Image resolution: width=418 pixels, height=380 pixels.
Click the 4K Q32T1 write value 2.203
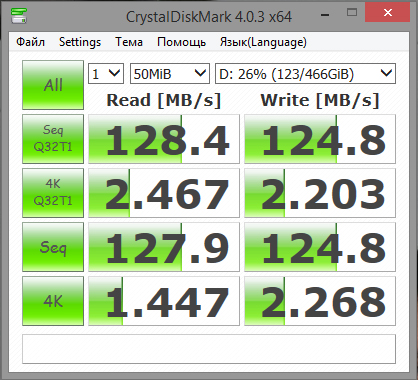tap(320, 193)
